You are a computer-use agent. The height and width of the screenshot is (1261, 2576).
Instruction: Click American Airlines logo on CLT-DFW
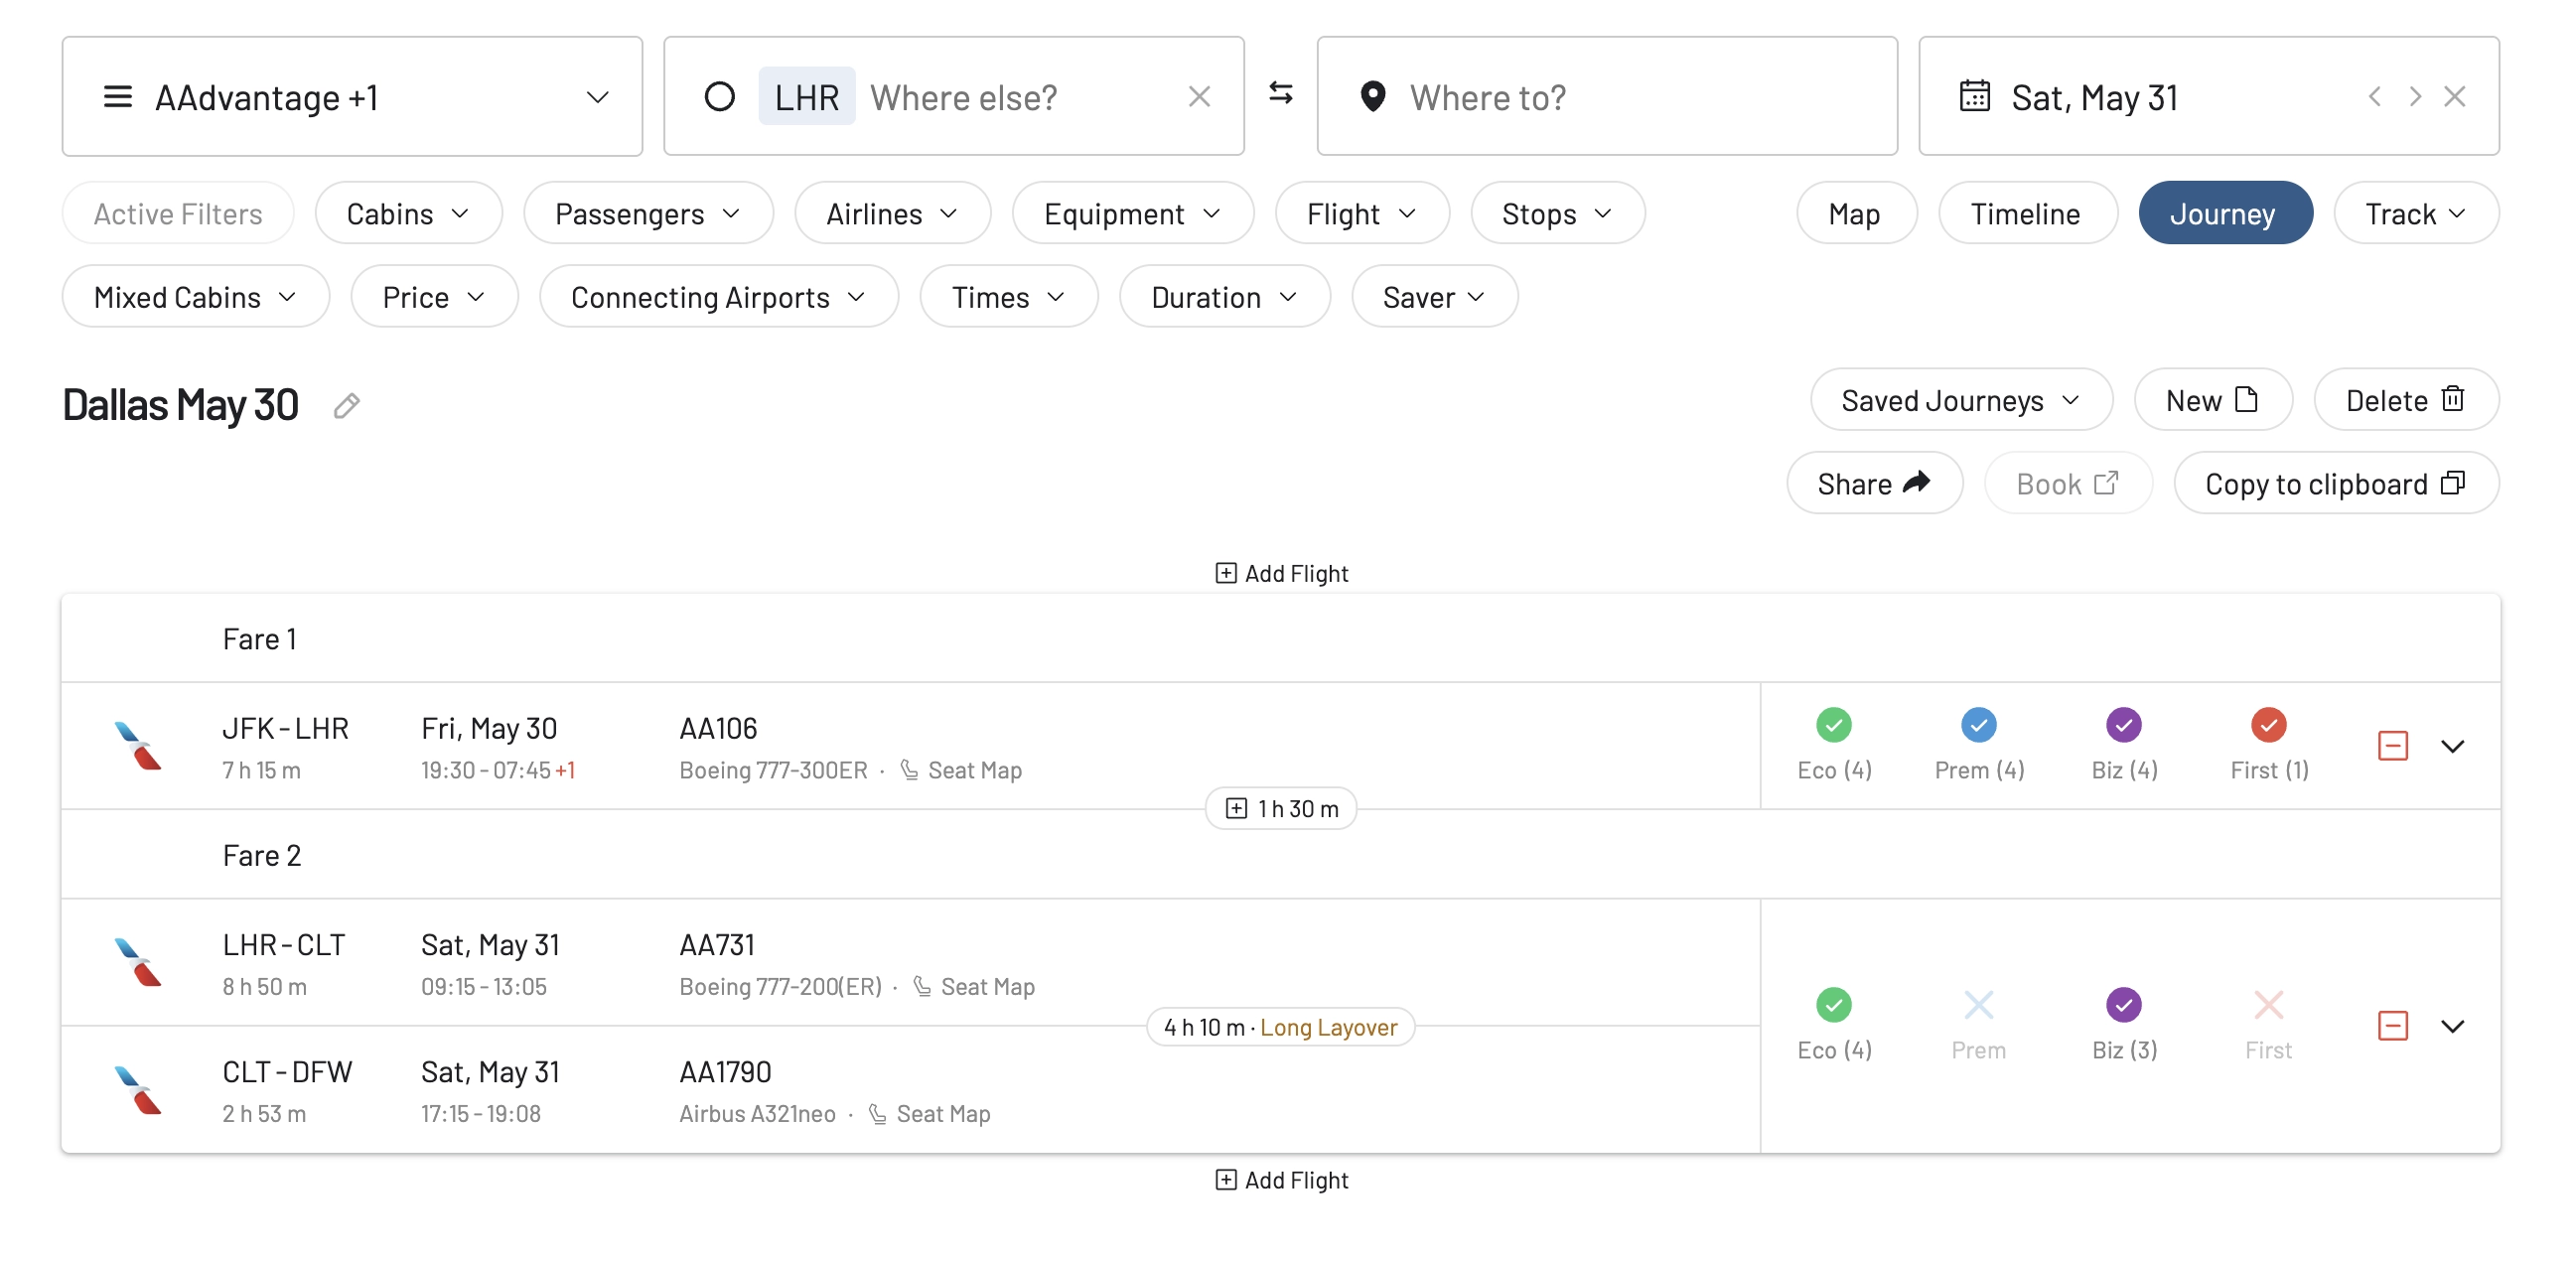pos(137,1089)
